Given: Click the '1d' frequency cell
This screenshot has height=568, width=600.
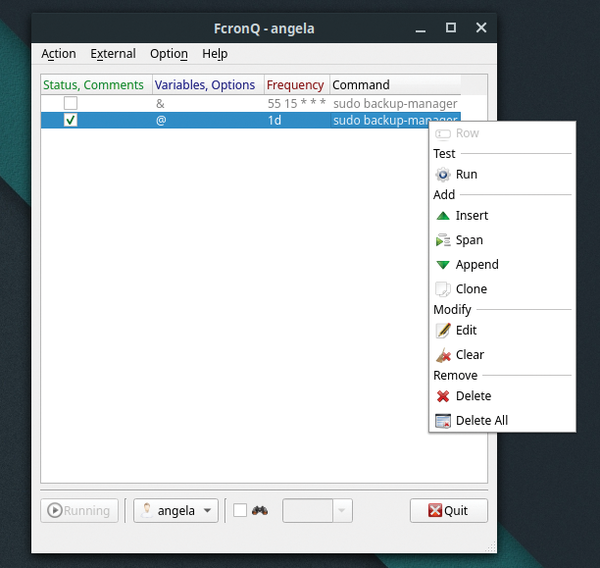Looking at the screenshot, I should tap(297, 120).
